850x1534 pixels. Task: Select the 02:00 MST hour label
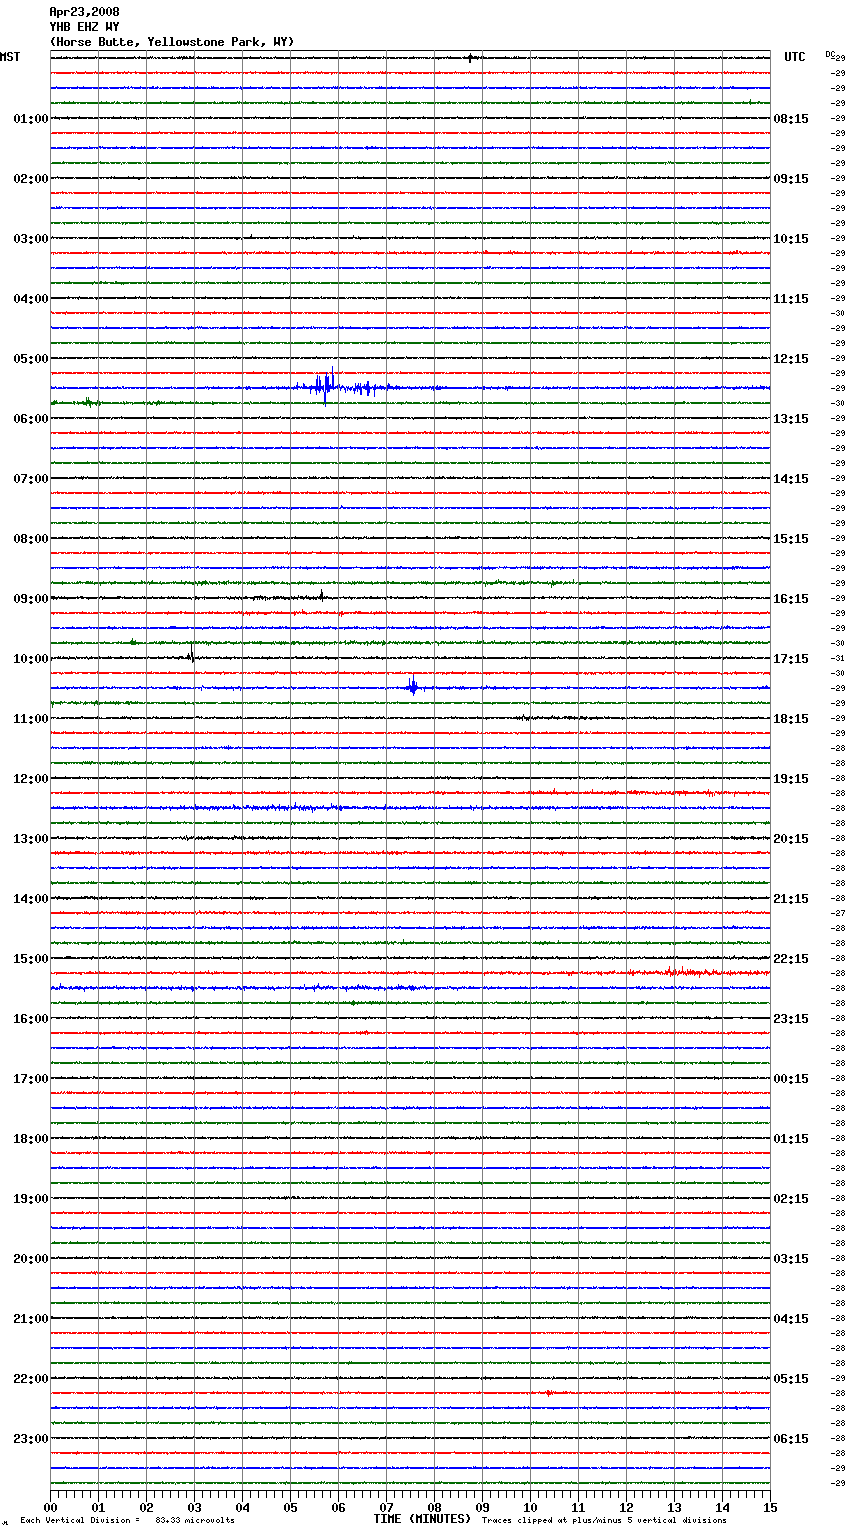31,179
